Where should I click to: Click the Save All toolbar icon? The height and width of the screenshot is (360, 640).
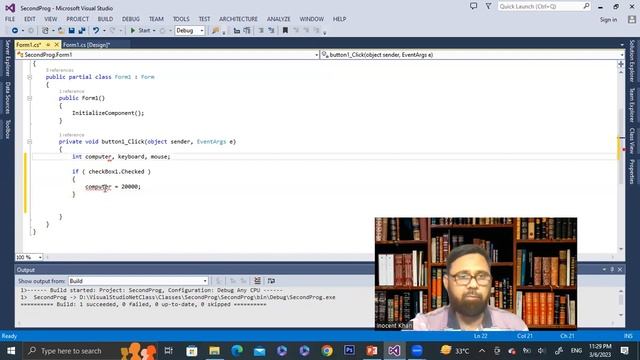pos(82,31)
